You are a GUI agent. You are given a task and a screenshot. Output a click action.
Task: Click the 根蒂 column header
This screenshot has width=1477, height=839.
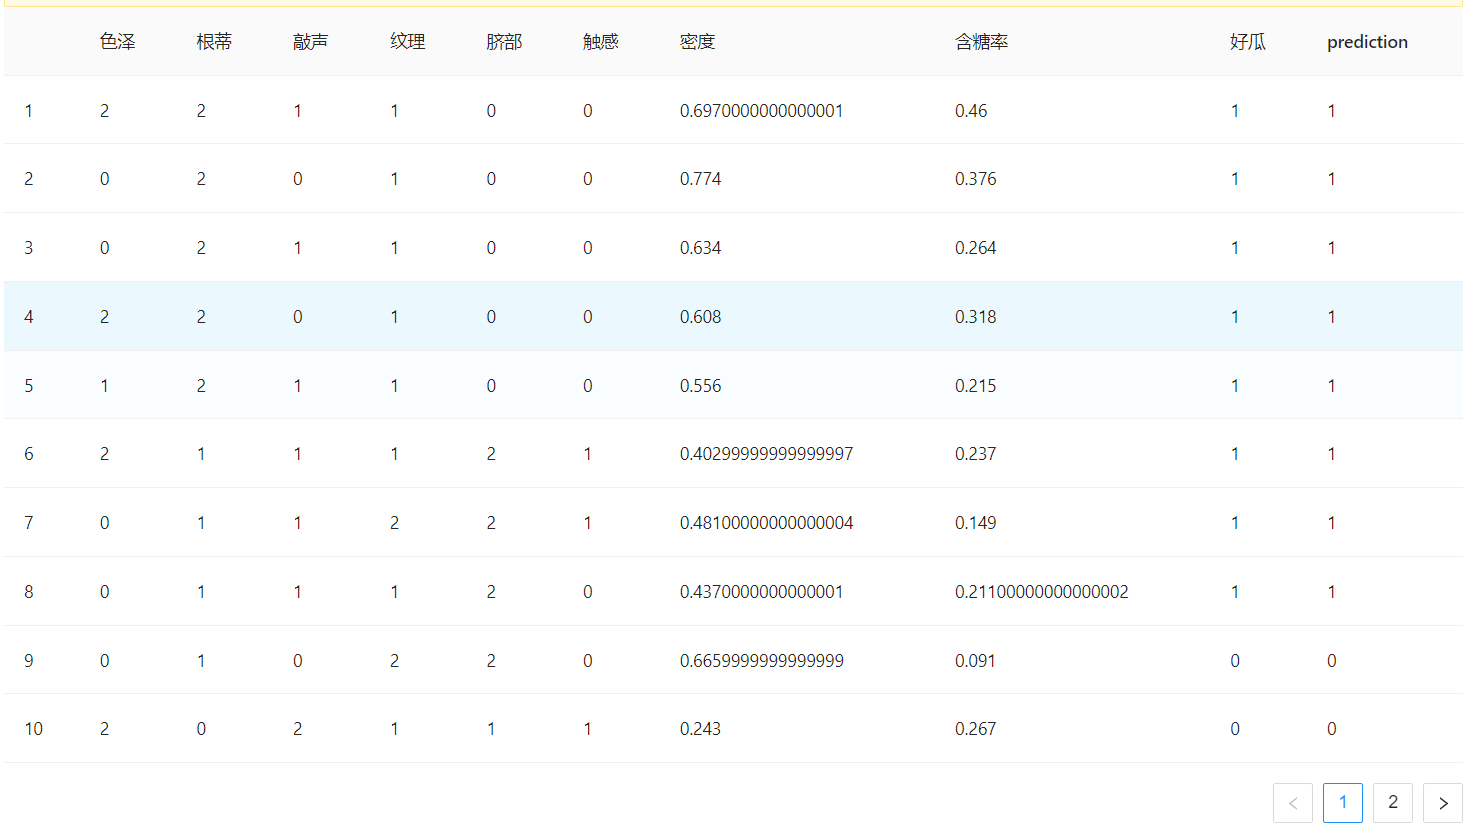pos(214,42)
